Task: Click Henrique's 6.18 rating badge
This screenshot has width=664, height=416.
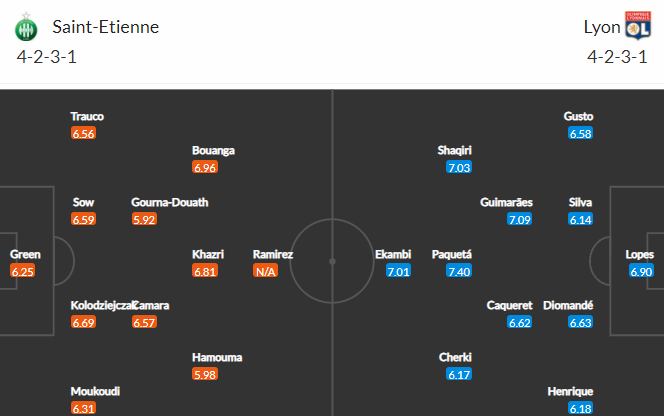Action: (x=581, y=408)
